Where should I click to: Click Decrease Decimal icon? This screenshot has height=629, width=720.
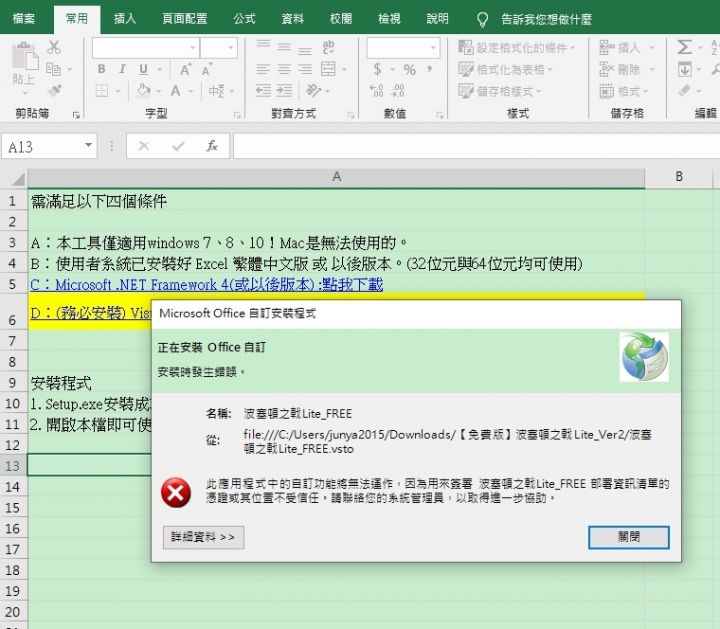397,90
